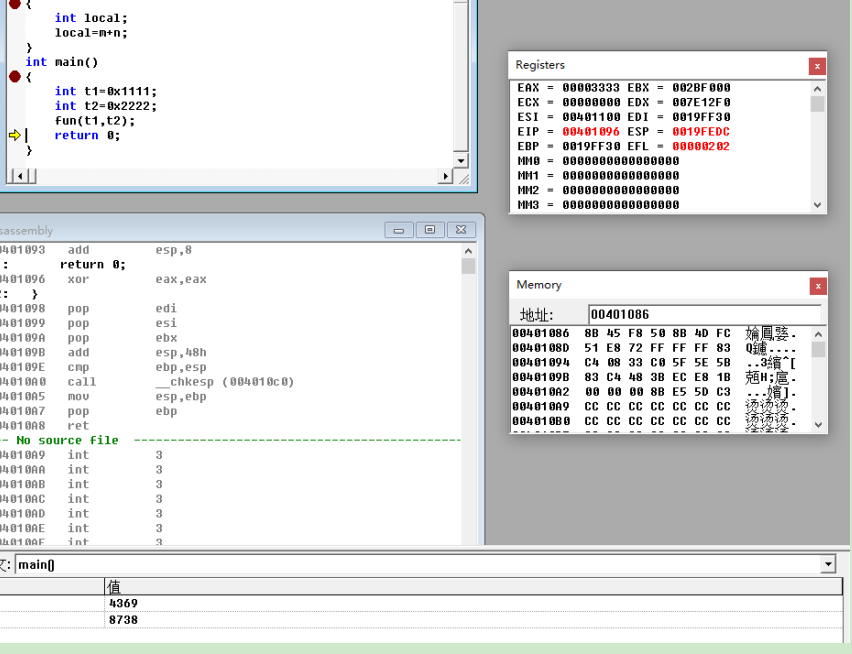Image resolution: width=852 pixels, height=654 pixels.
Task: Click the 值 column header
Action: 473,587
